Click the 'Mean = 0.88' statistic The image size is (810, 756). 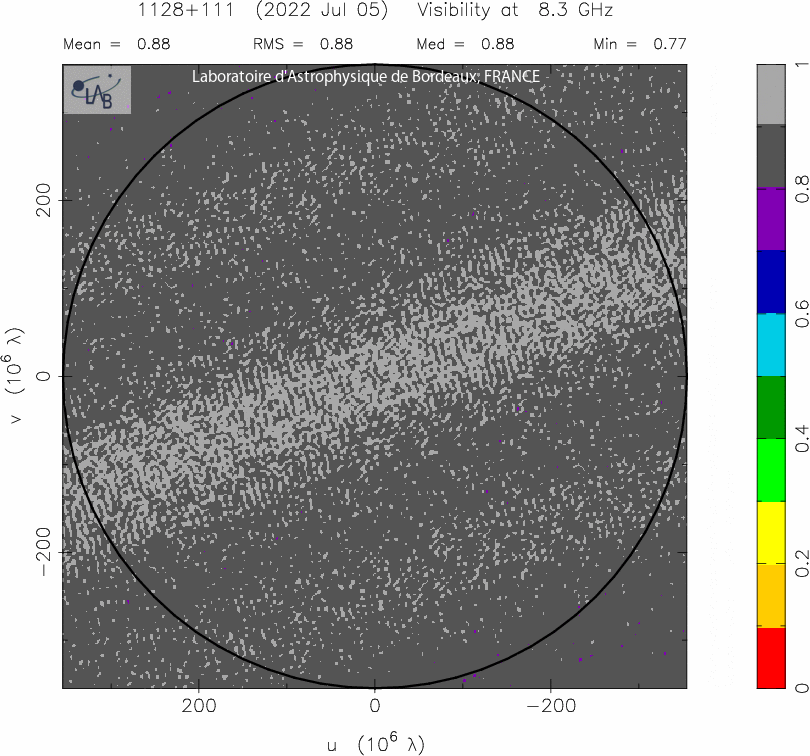tap(117, 44)
